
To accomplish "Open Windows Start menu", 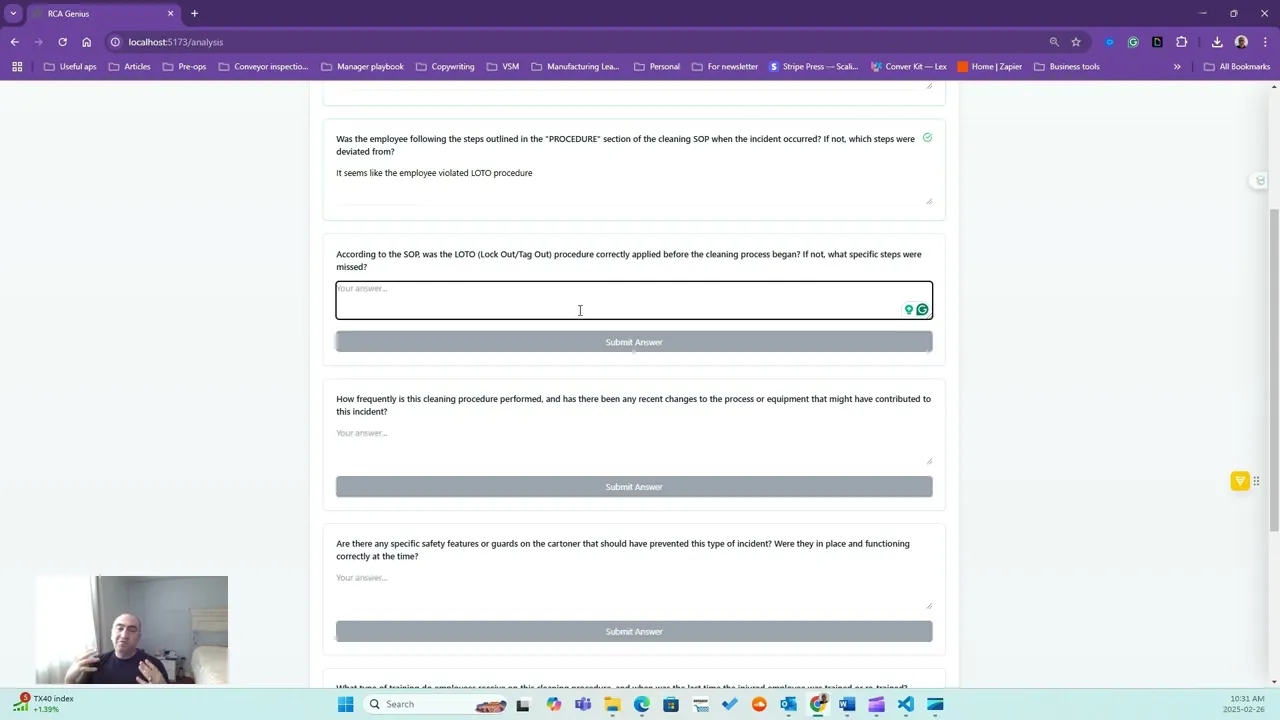I will (x=345, y=704).
